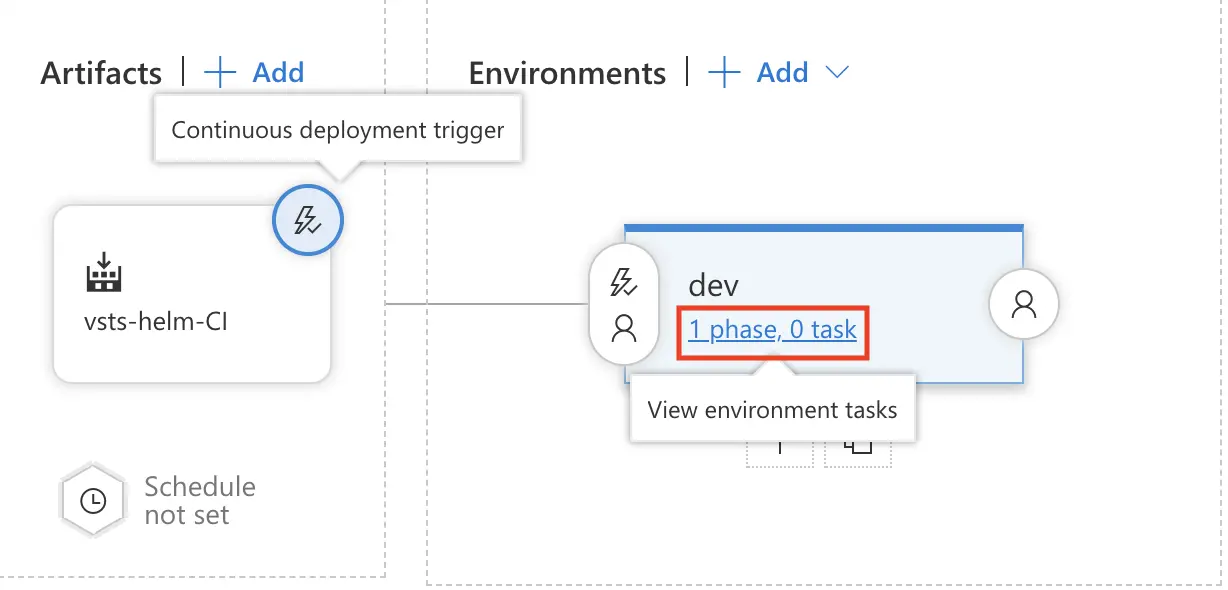Click the Continuous deployment trigger tooltip
This screenshot has width=1228, height=590.
(x=338, y=130)
